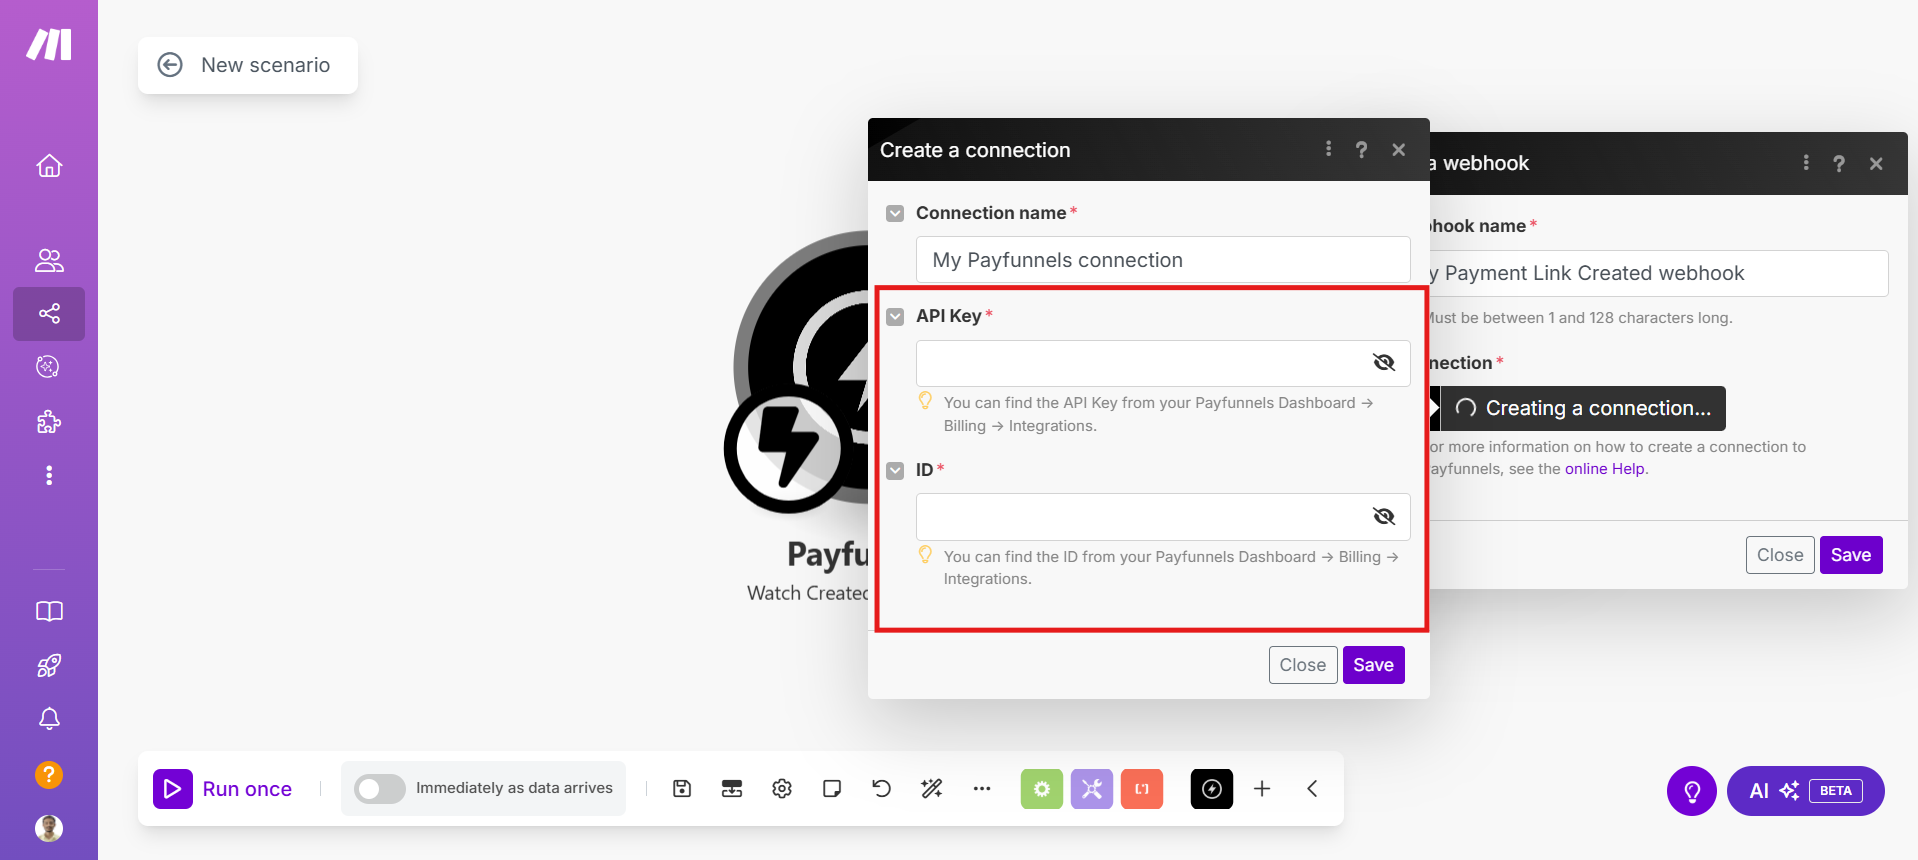The image size is (1918, 860).
Task: Collapse the toolbar with left chevron
Action: [1312, 789]
